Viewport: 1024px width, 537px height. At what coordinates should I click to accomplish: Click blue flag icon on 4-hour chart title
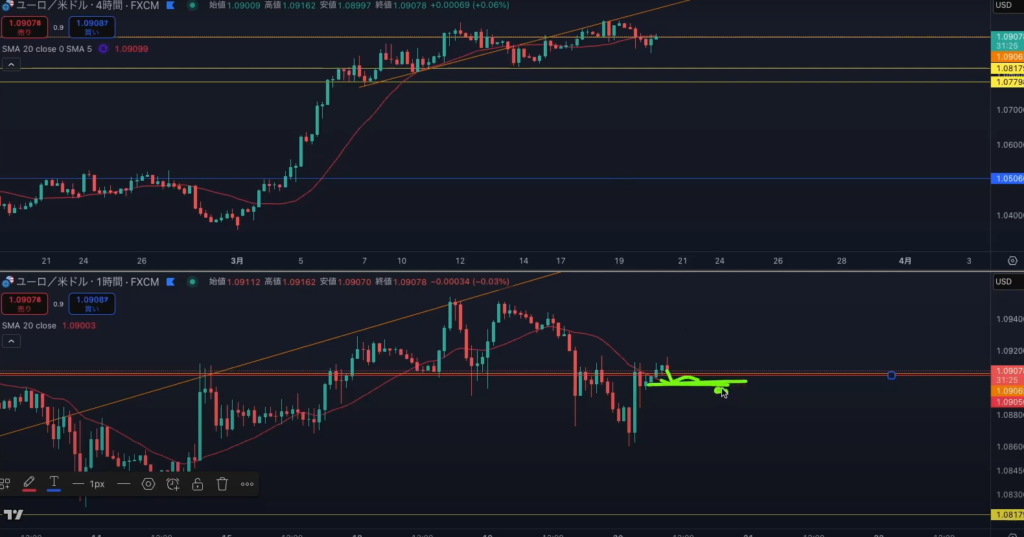coord(170,5)
